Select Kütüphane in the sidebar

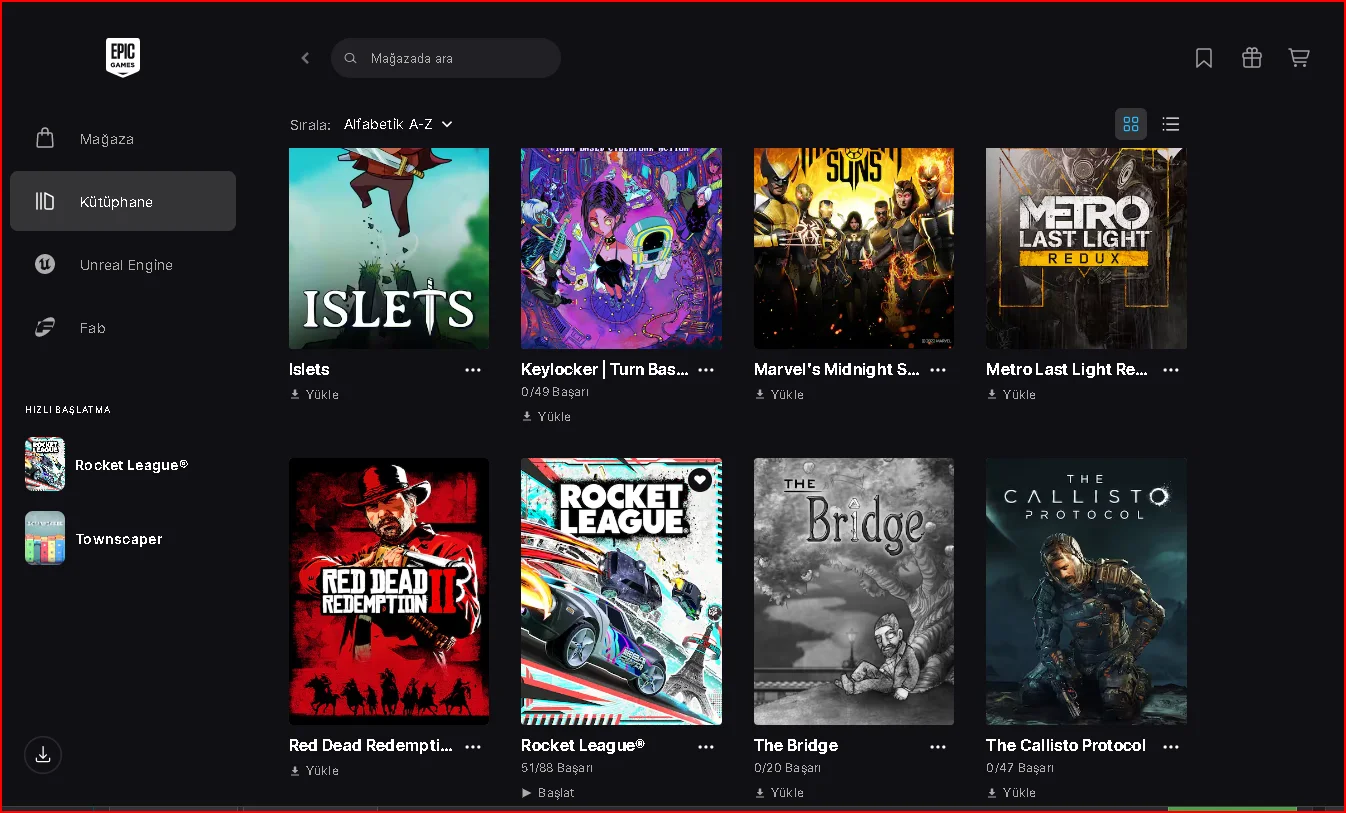(x=123, y=201)
